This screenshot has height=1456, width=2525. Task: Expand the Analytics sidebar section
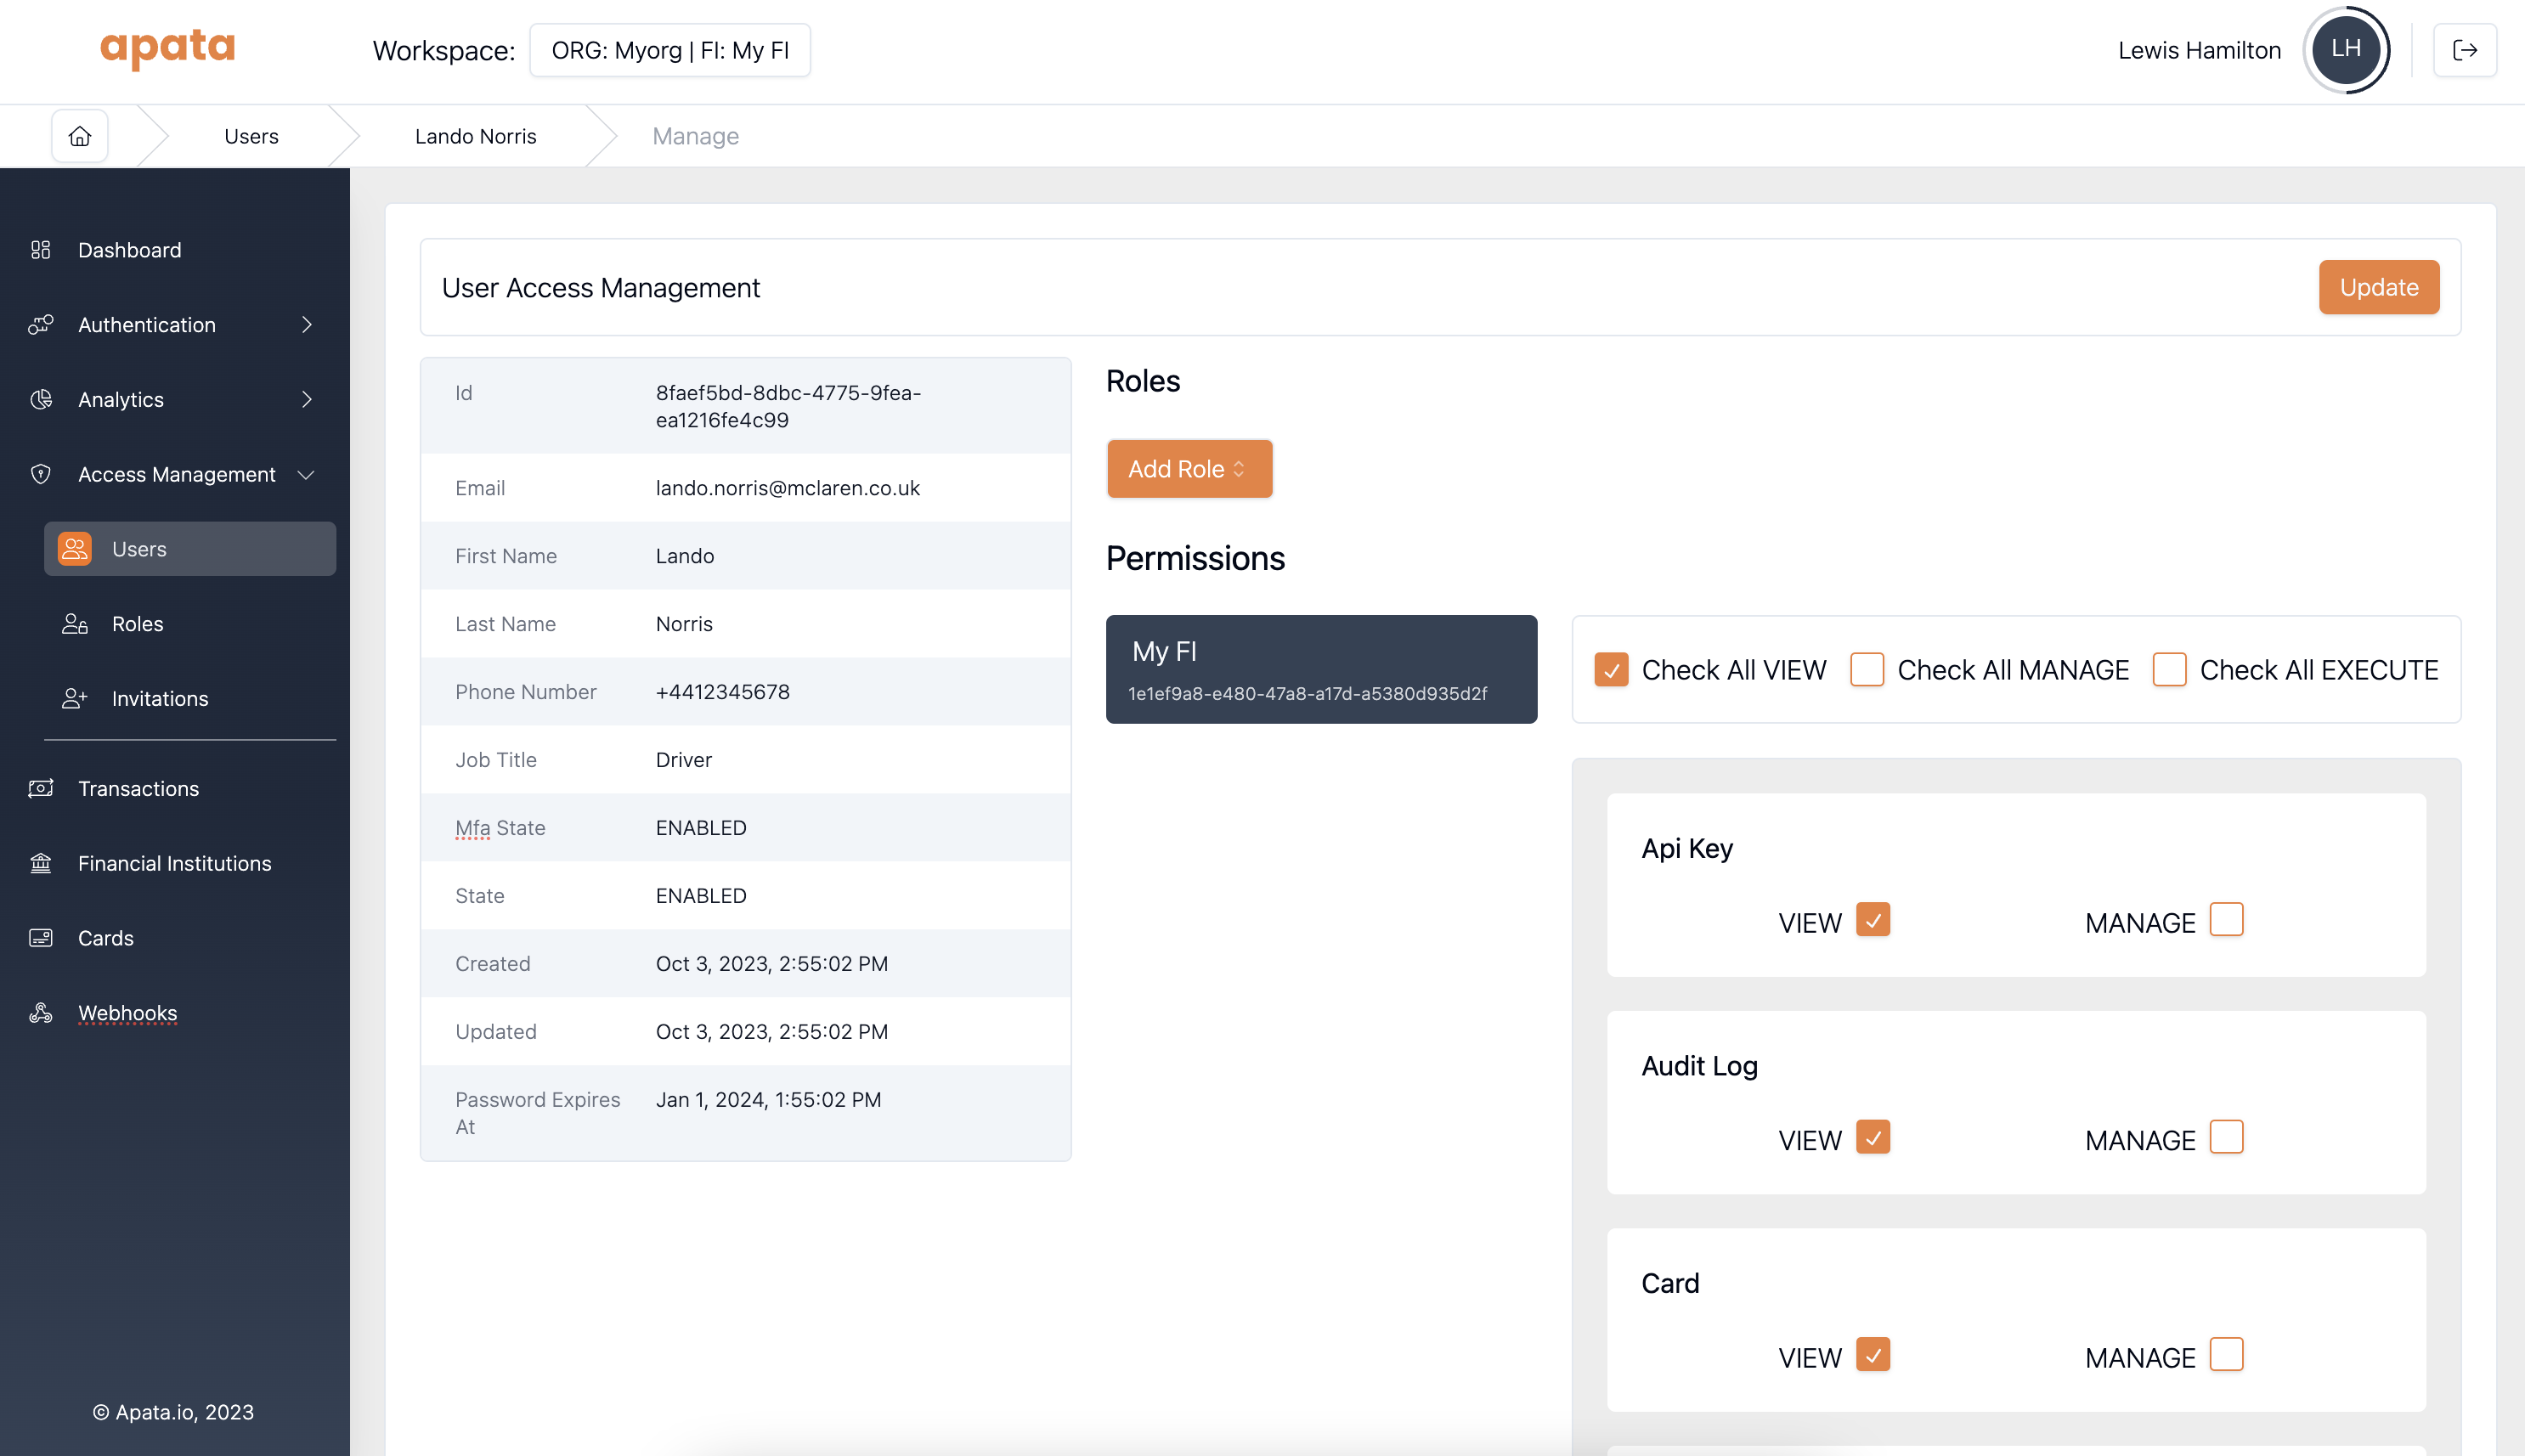click(170, 399)
